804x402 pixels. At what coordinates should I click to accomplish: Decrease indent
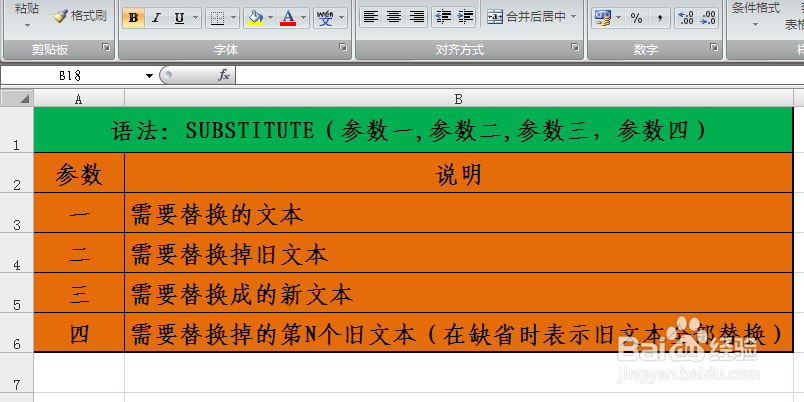point(443,17)
